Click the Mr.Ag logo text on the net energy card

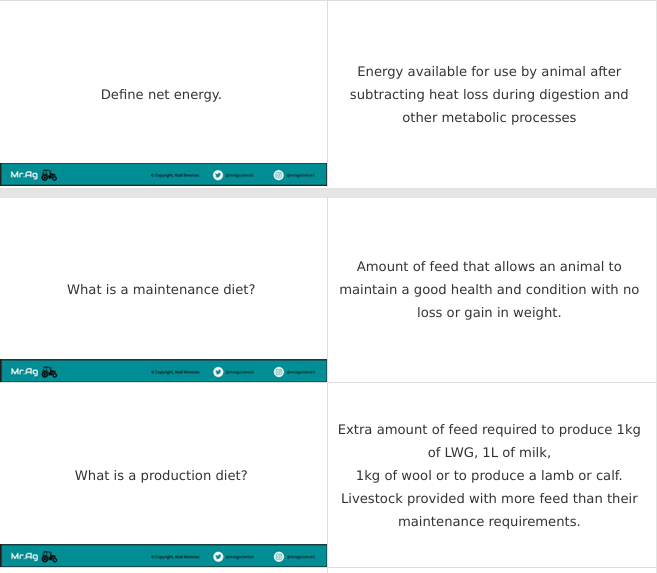24,175
